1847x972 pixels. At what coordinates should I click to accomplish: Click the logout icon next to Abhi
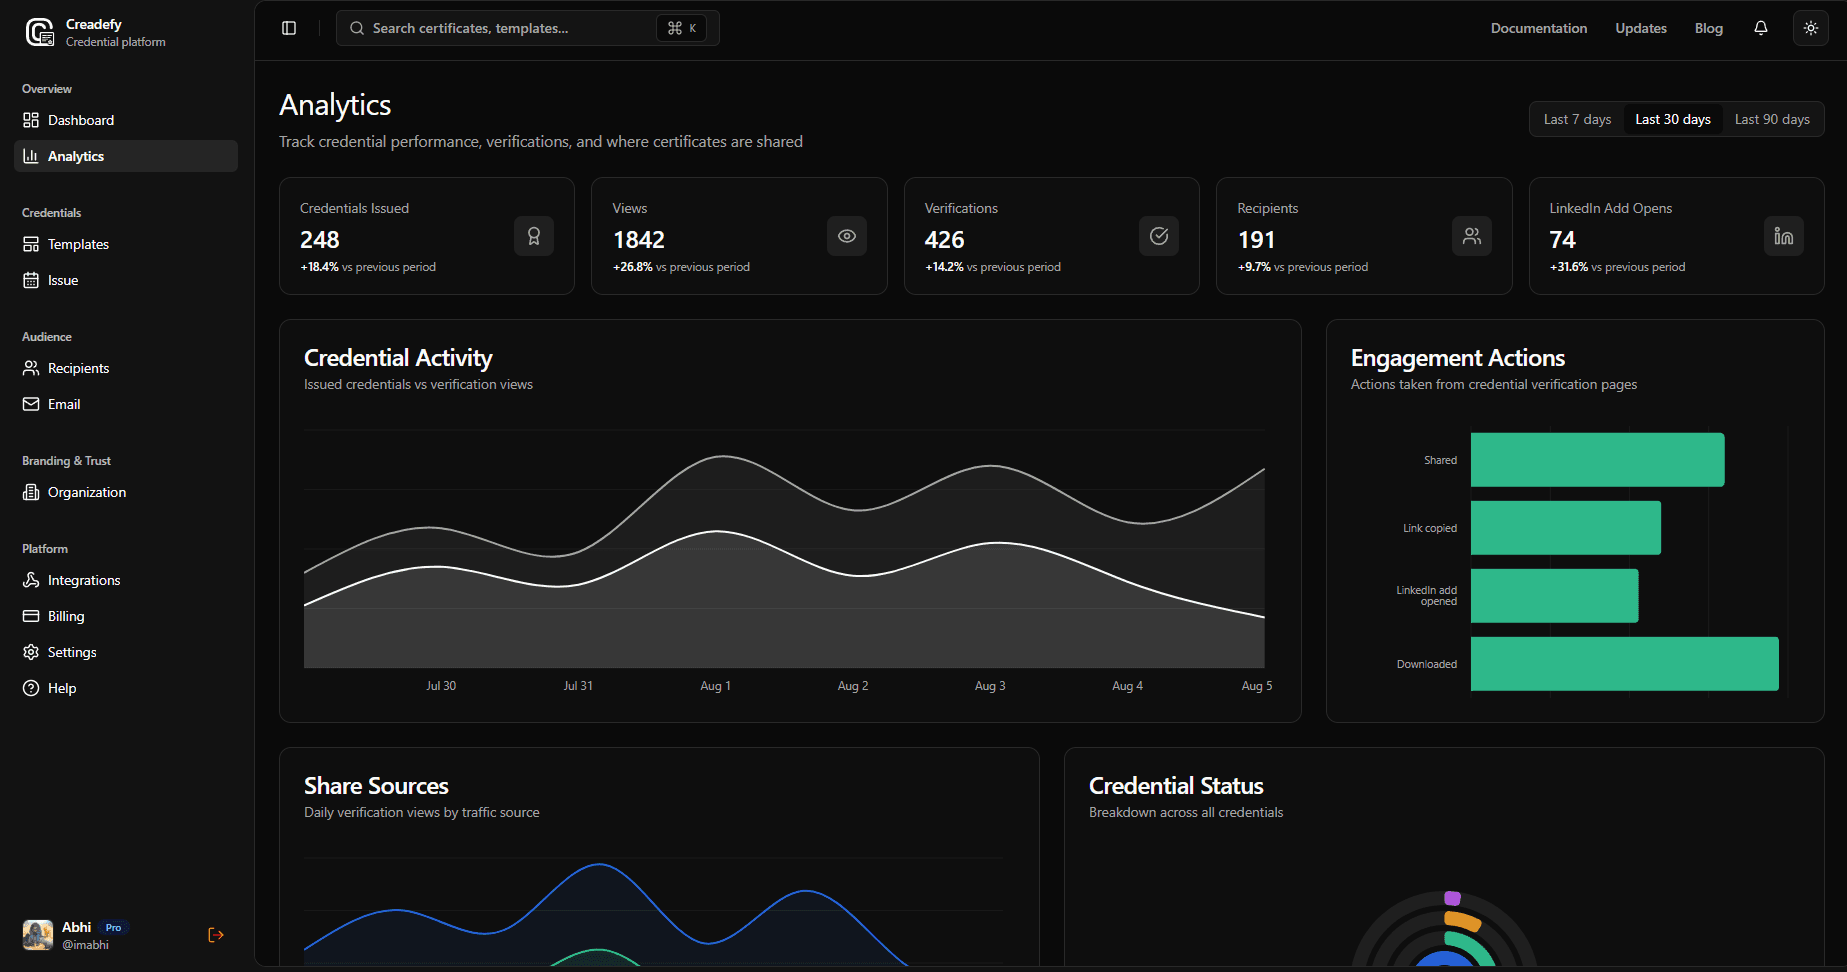216,935
